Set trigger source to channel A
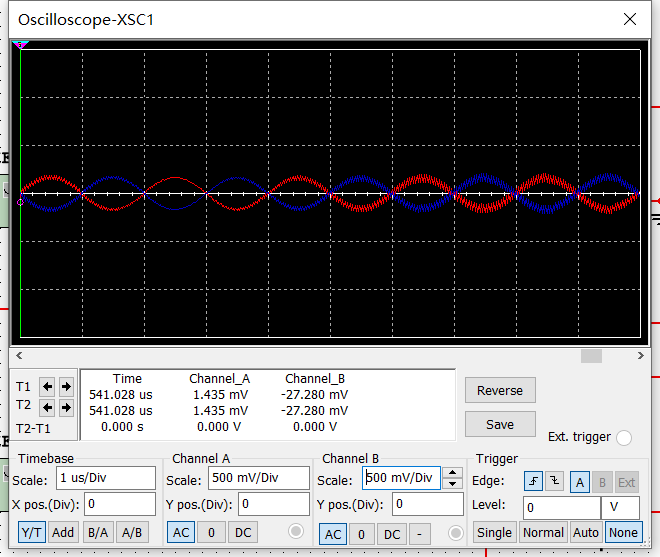The image size is (660, 557). [579, 482]
